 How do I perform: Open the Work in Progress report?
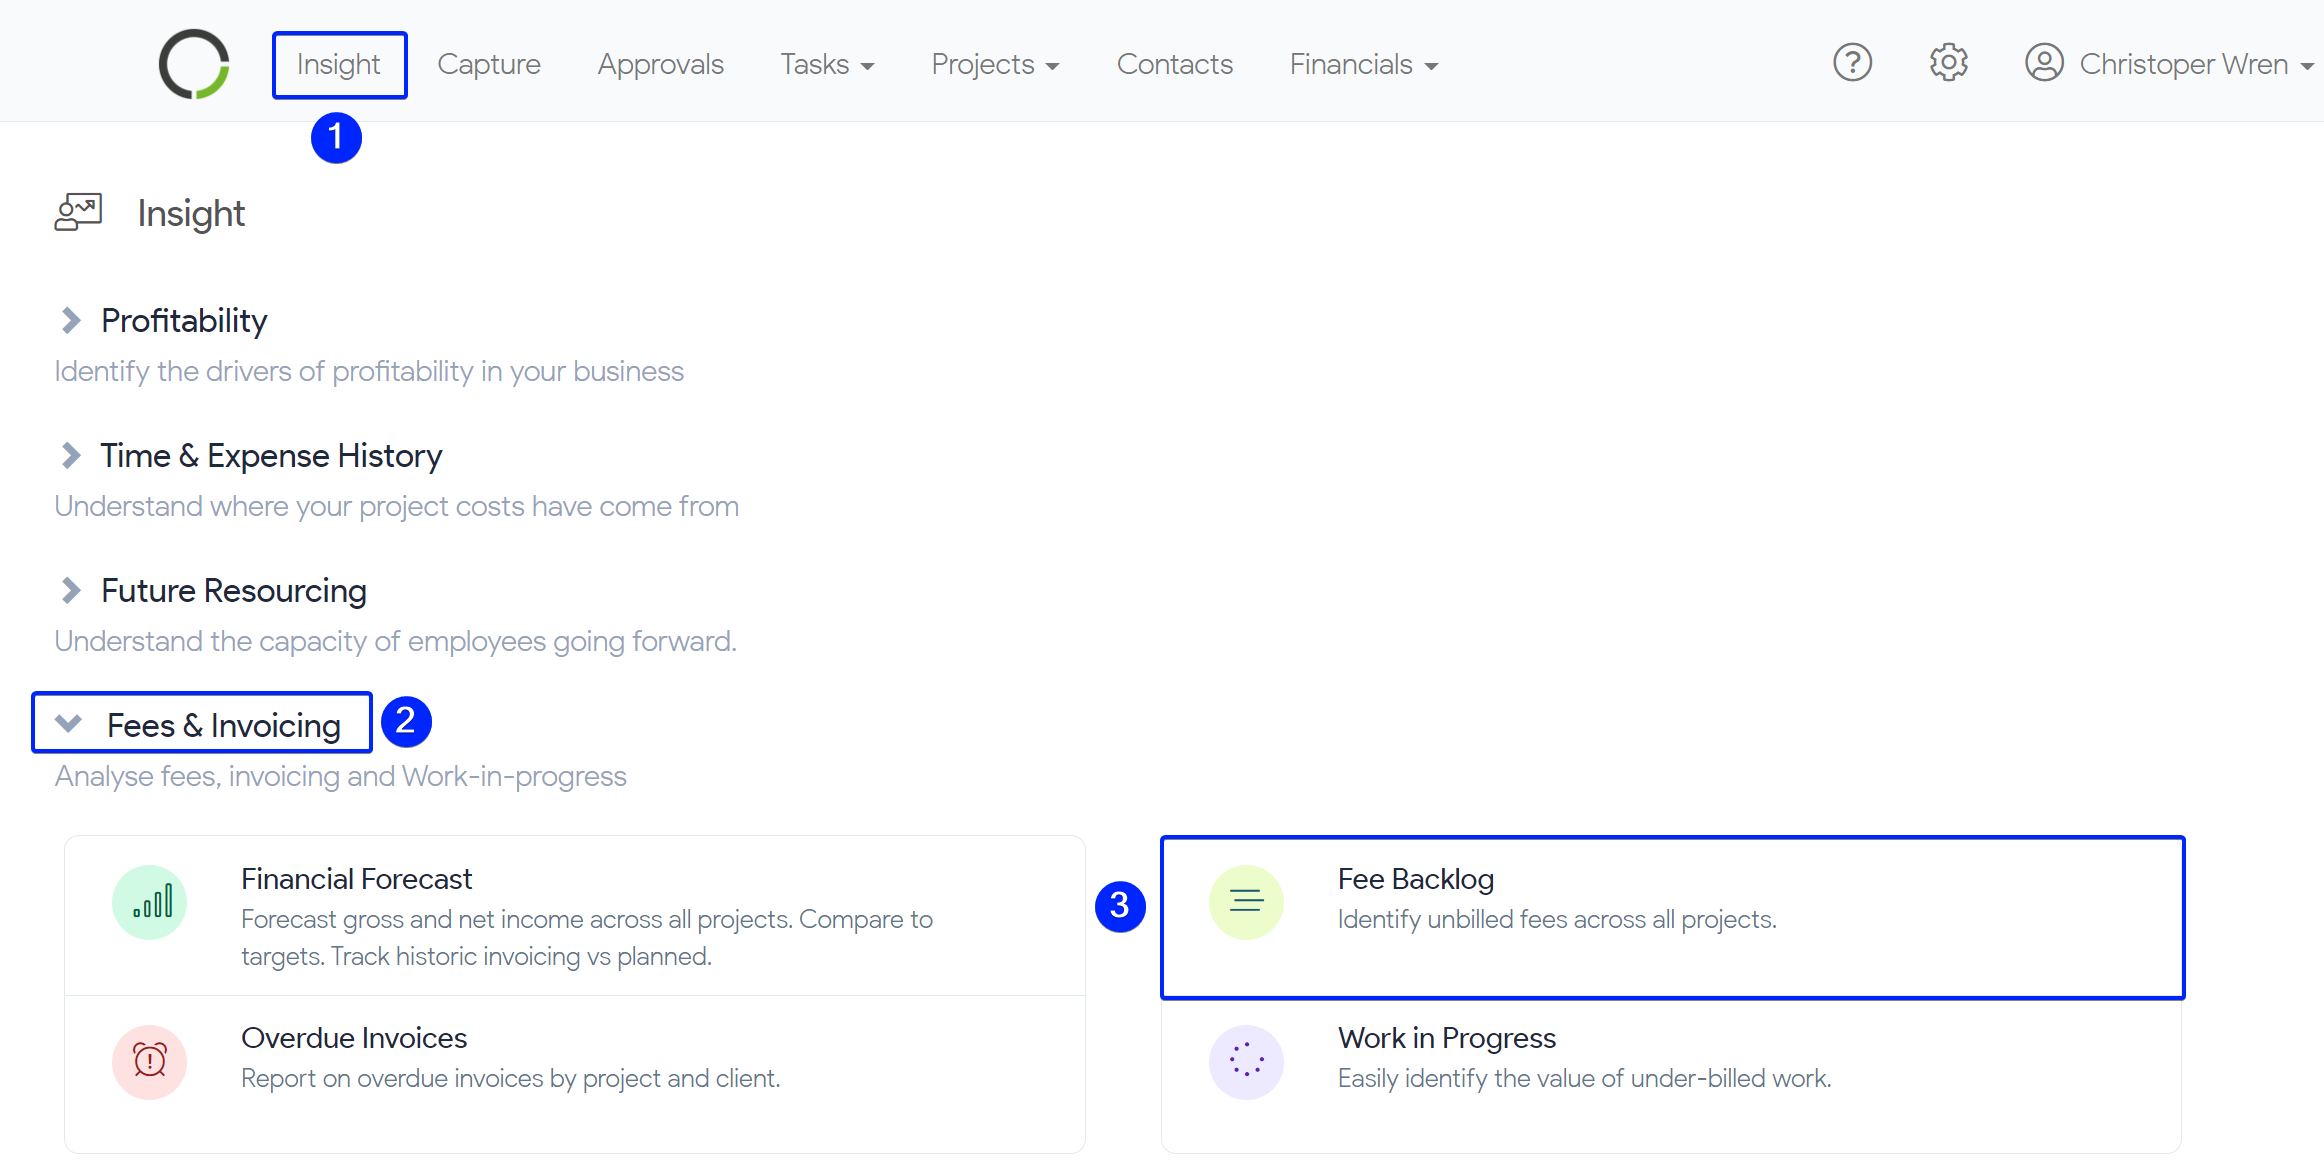pos(1446,1038)
